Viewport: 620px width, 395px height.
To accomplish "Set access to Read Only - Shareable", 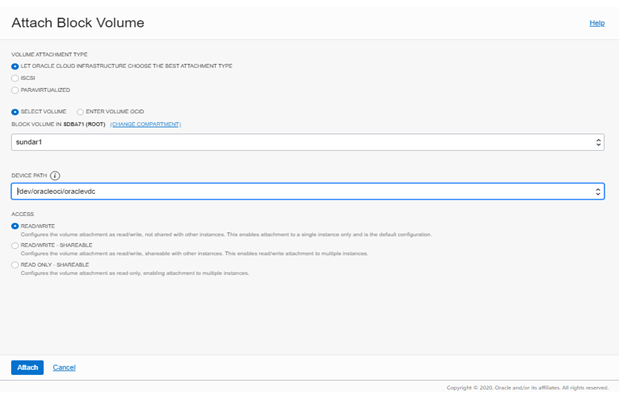I will pos(15,265).
